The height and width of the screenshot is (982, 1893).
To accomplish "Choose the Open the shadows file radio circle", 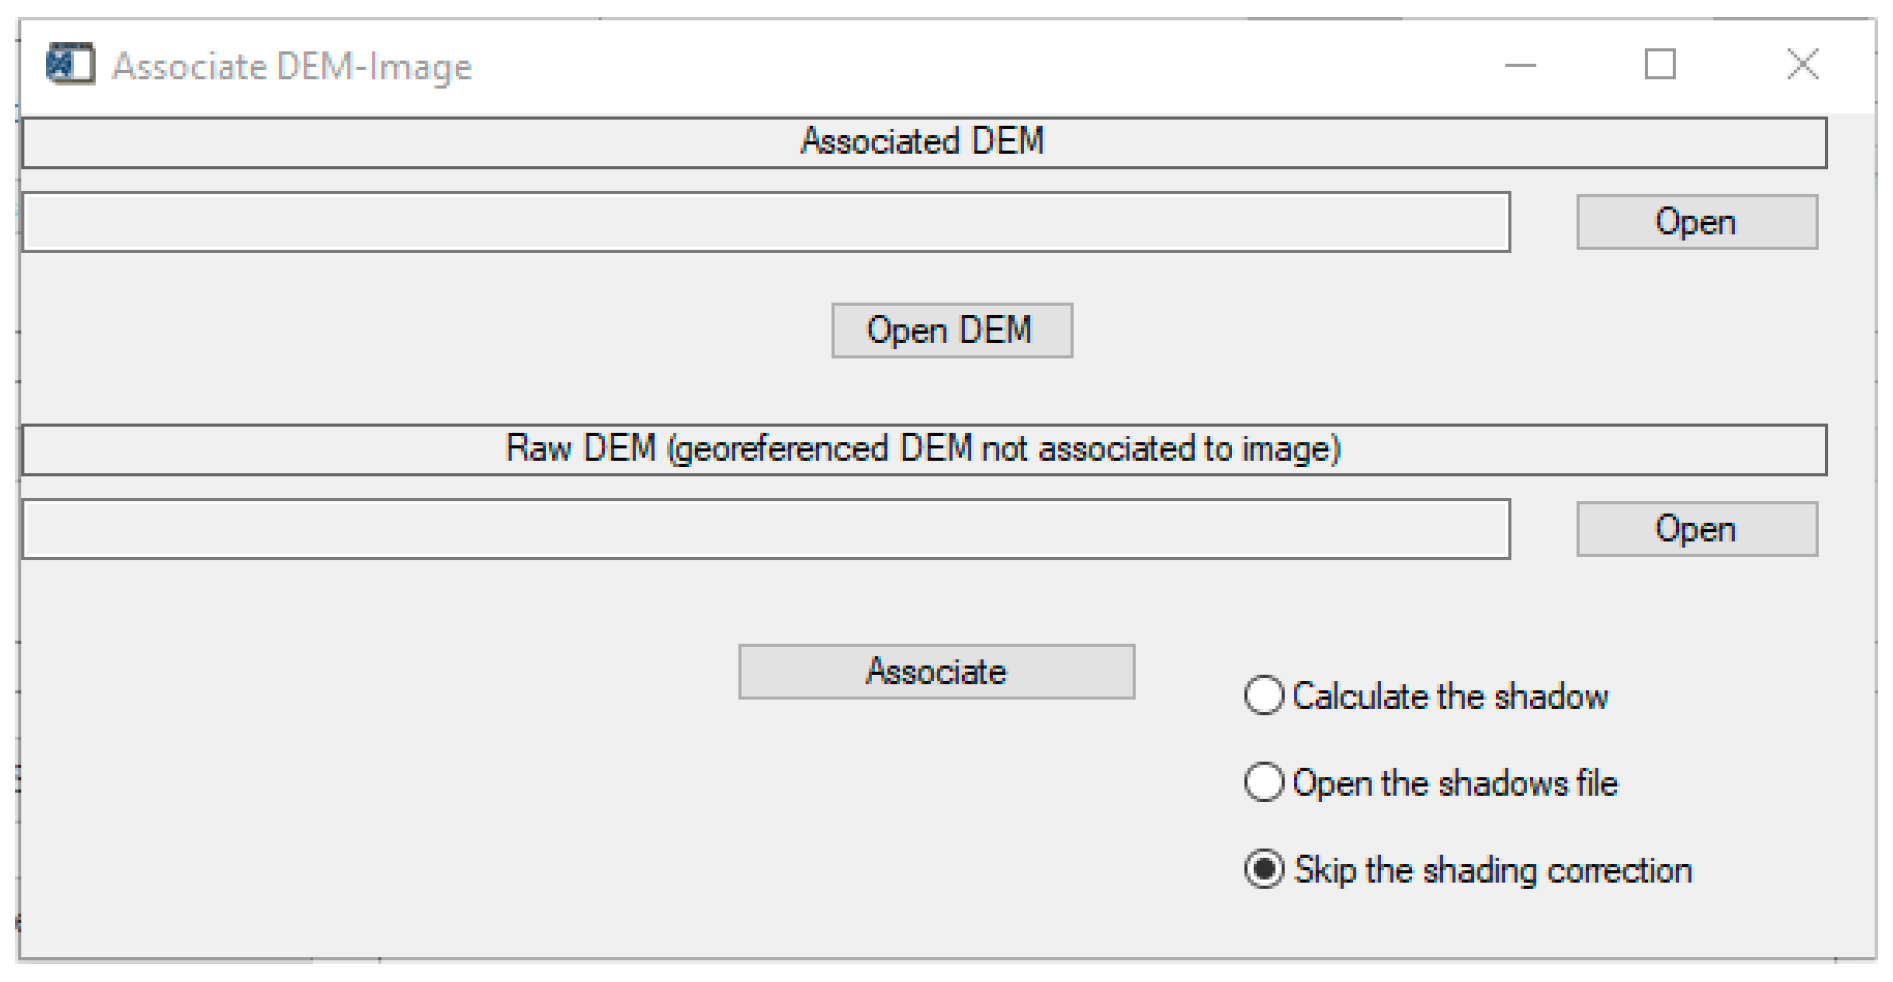I will (1264, 782).
